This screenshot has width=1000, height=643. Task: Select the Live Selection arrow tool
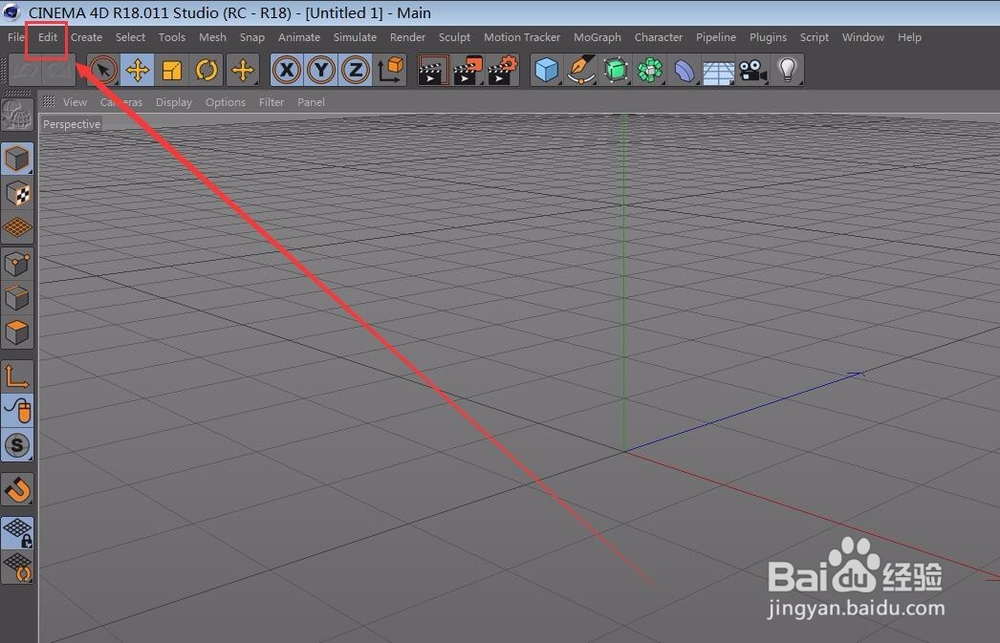[103, 70]
